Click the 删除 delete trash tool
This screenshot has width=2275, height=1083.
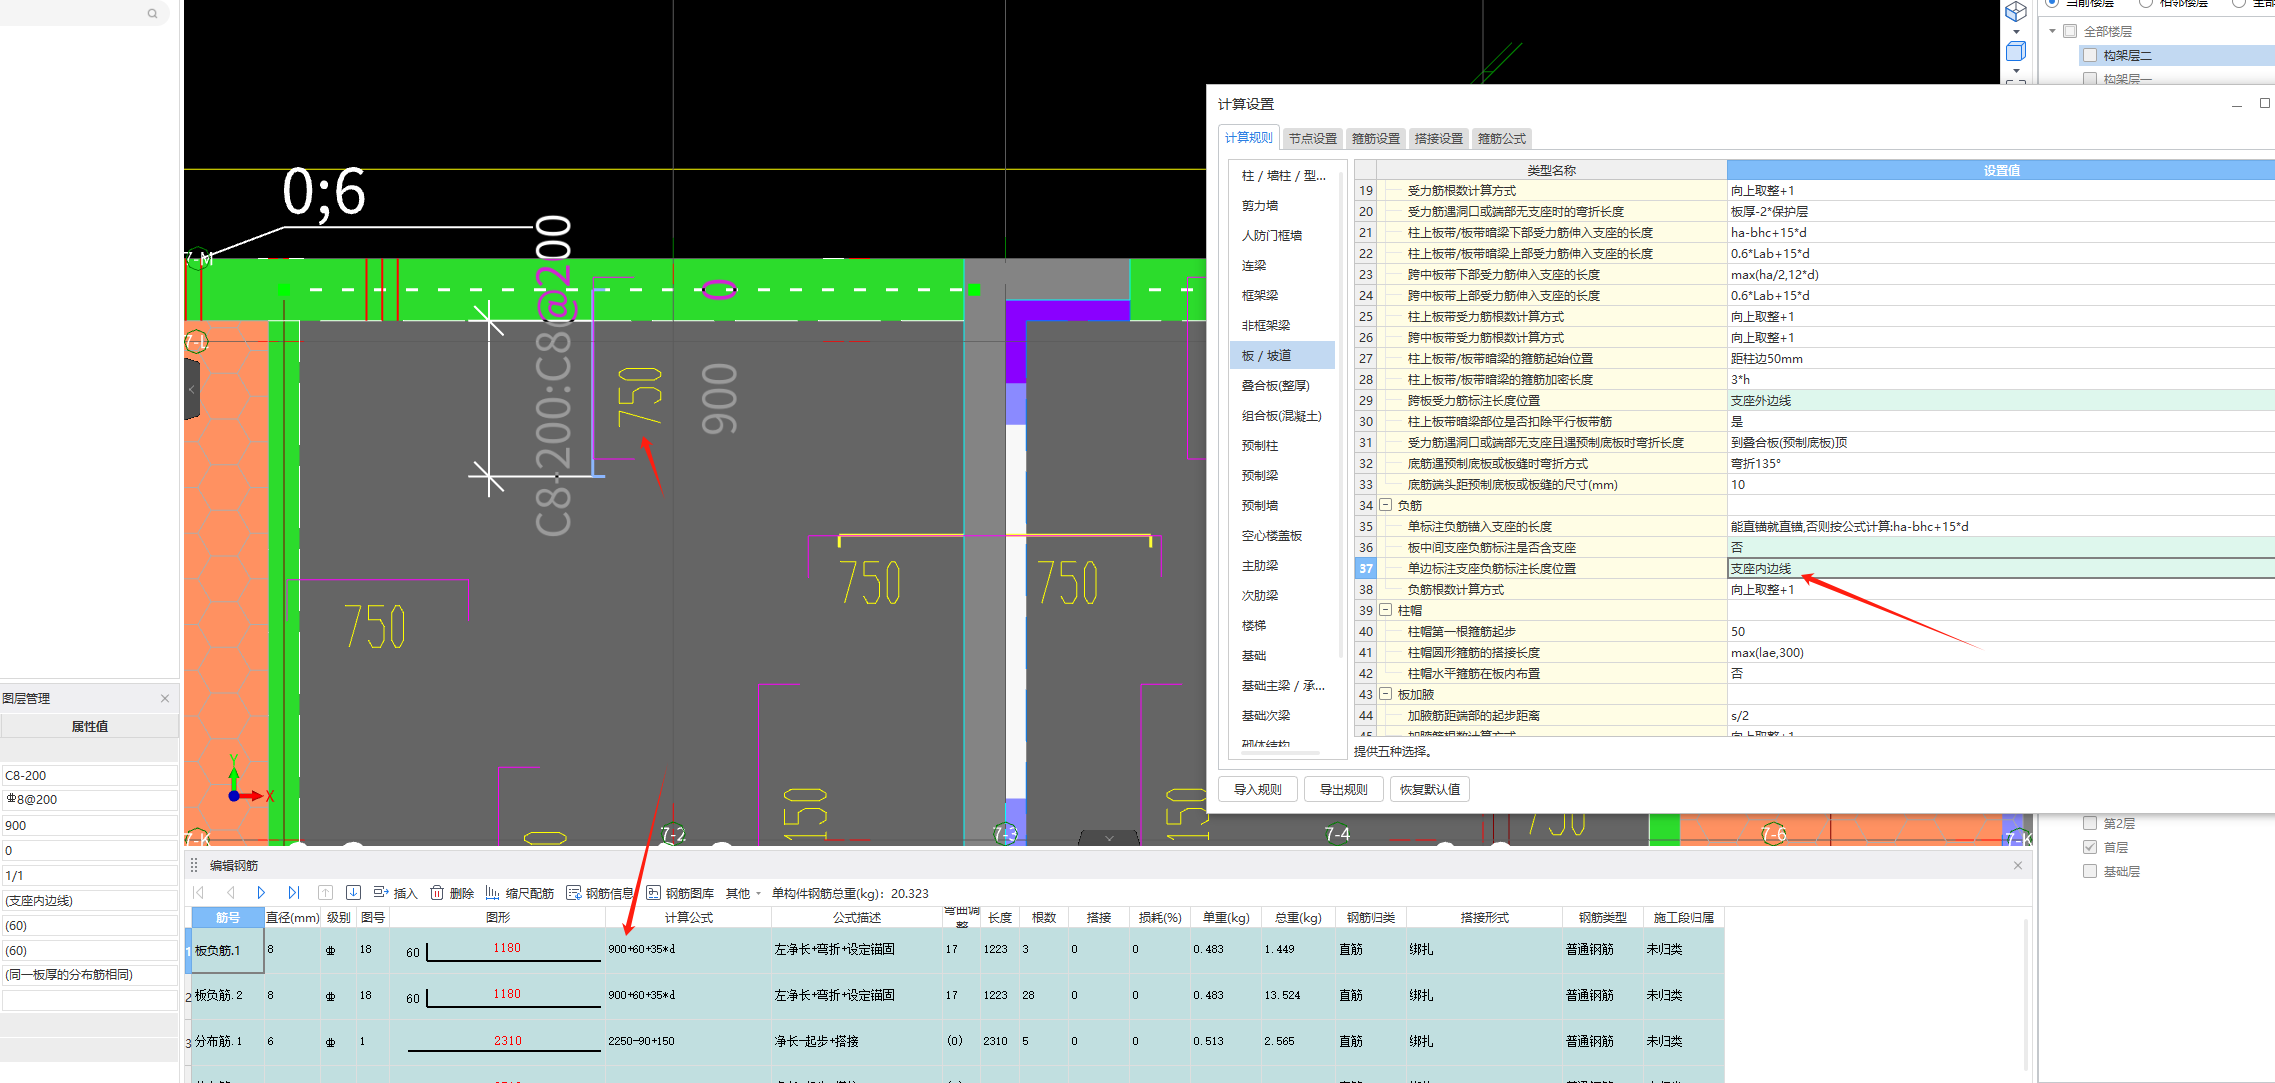click(x=452, y=893)
